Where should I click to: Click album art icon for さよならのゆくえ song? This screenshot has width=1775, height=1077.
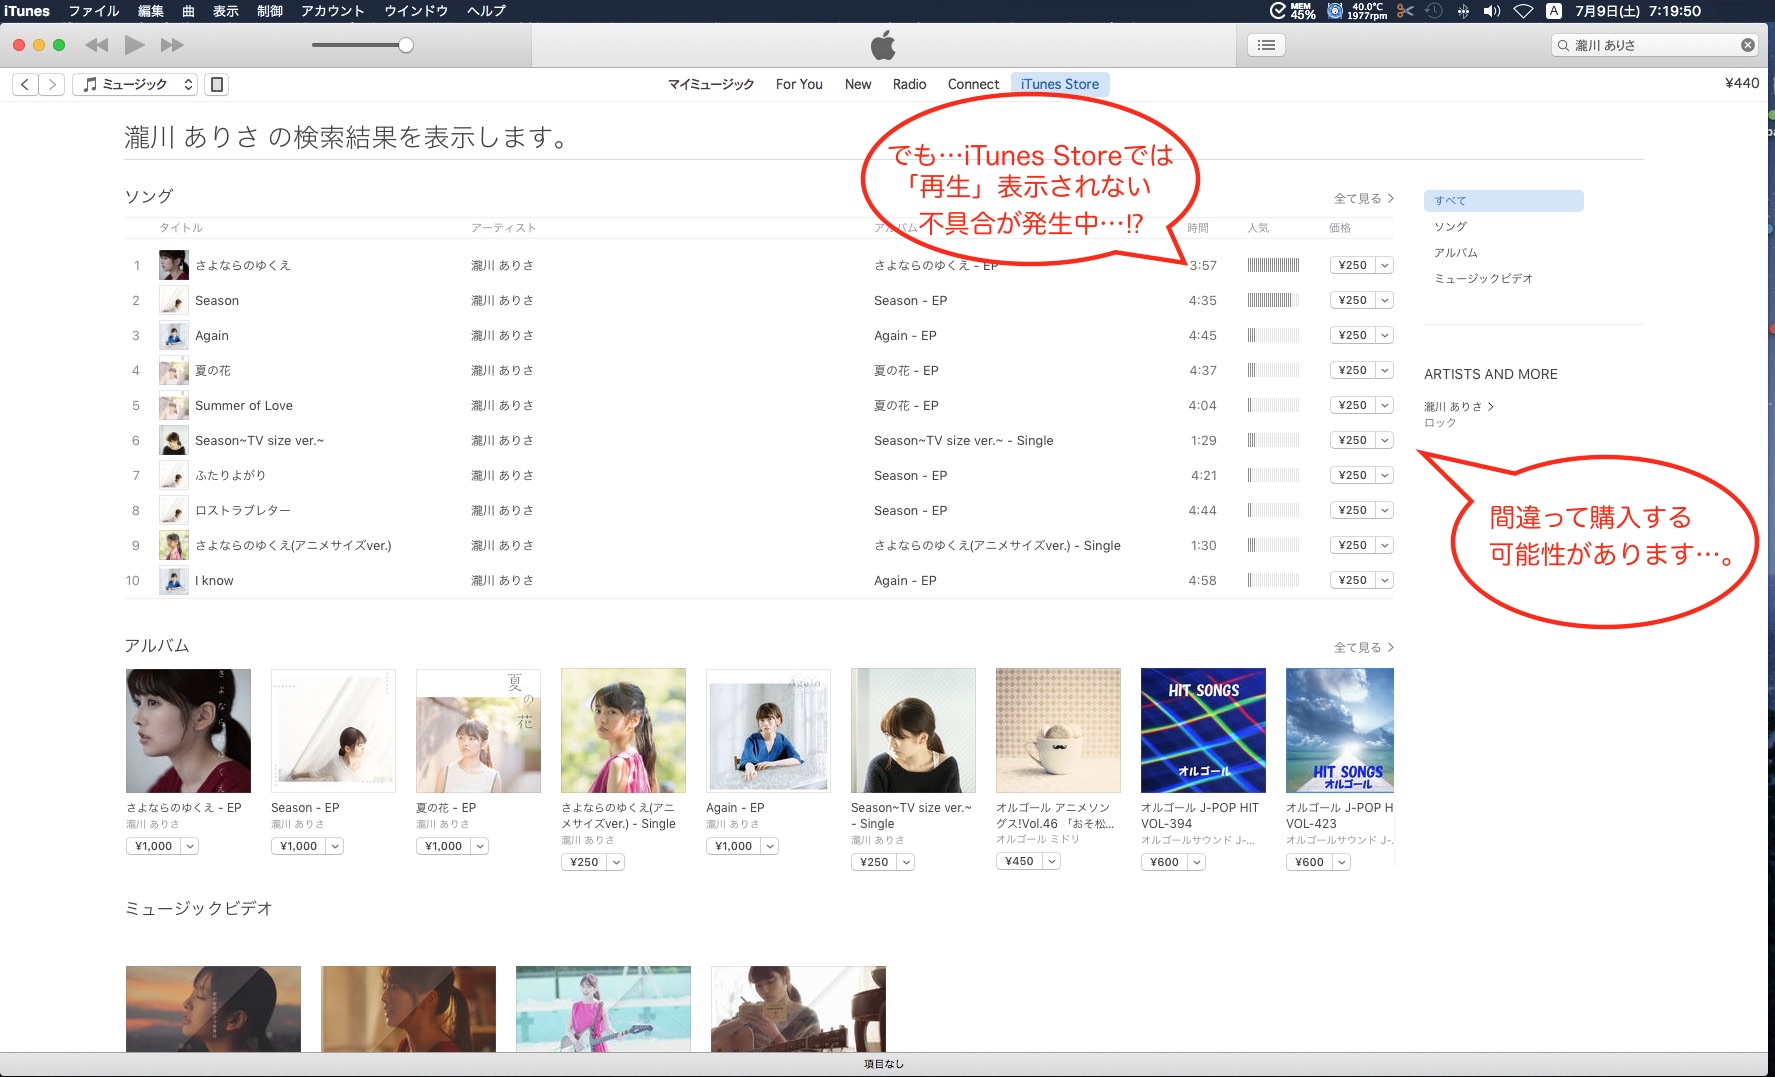[174, 265]
